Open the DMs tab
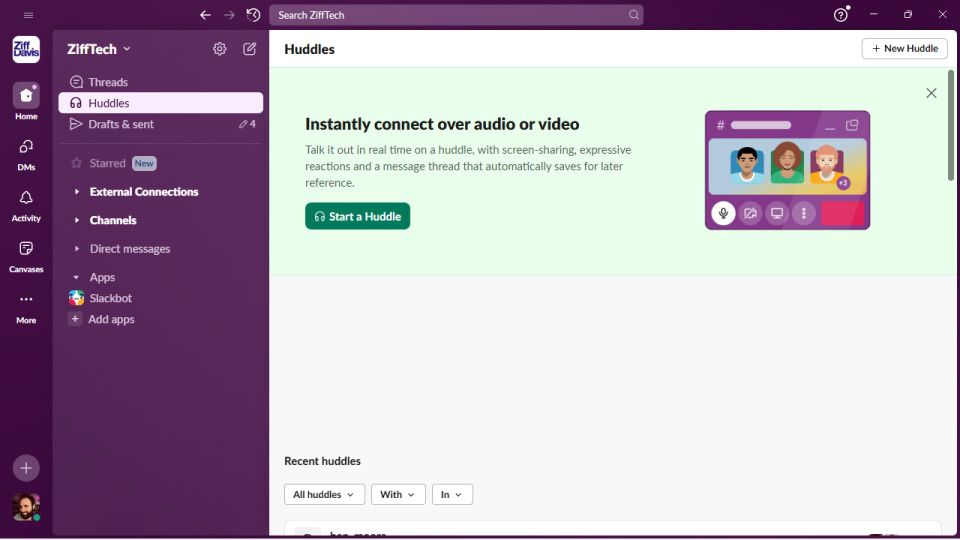Image resolution: width=960 pixels, height=540 pixels. coord(26,154)
